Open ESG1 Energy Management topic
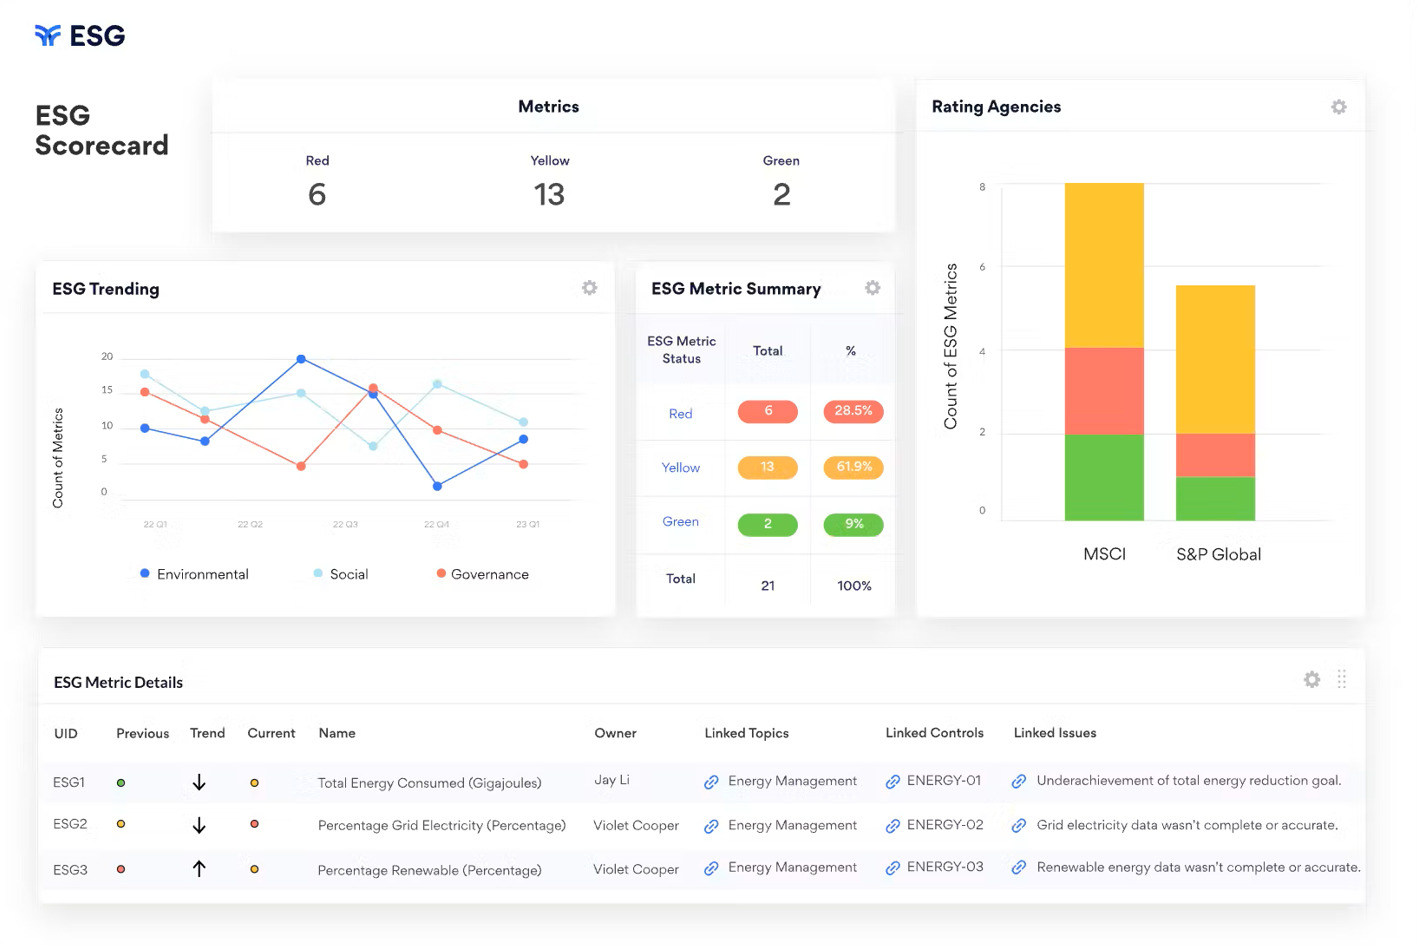The height and width of the screenshot is (946, 1417). 792,780
